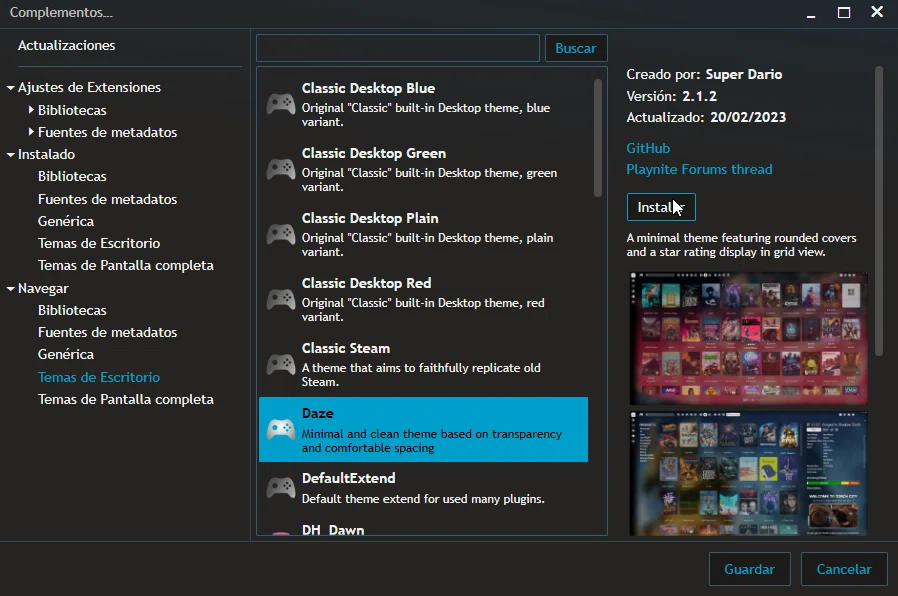This screenshot has width=898, height=596.
Task: Select the Classic Steam theme icon
Action: click(280, 363)
